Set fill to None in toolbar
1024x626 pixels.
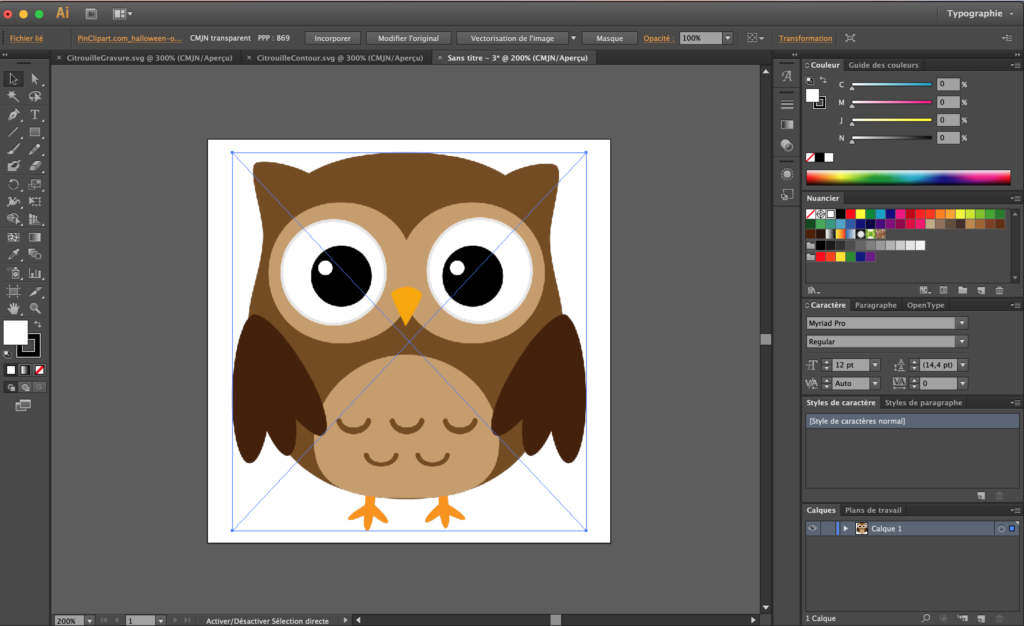click(x=39, y=369)
